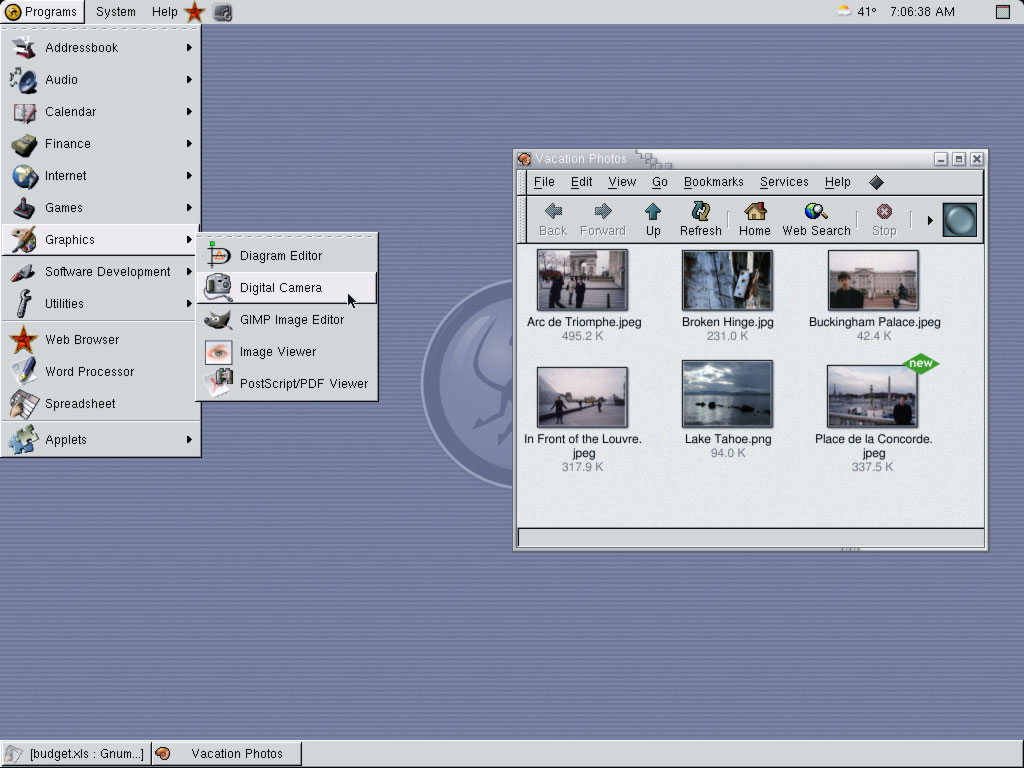Open the System menu in top panel
The image size is (1024, 768).
pos(116,12)
